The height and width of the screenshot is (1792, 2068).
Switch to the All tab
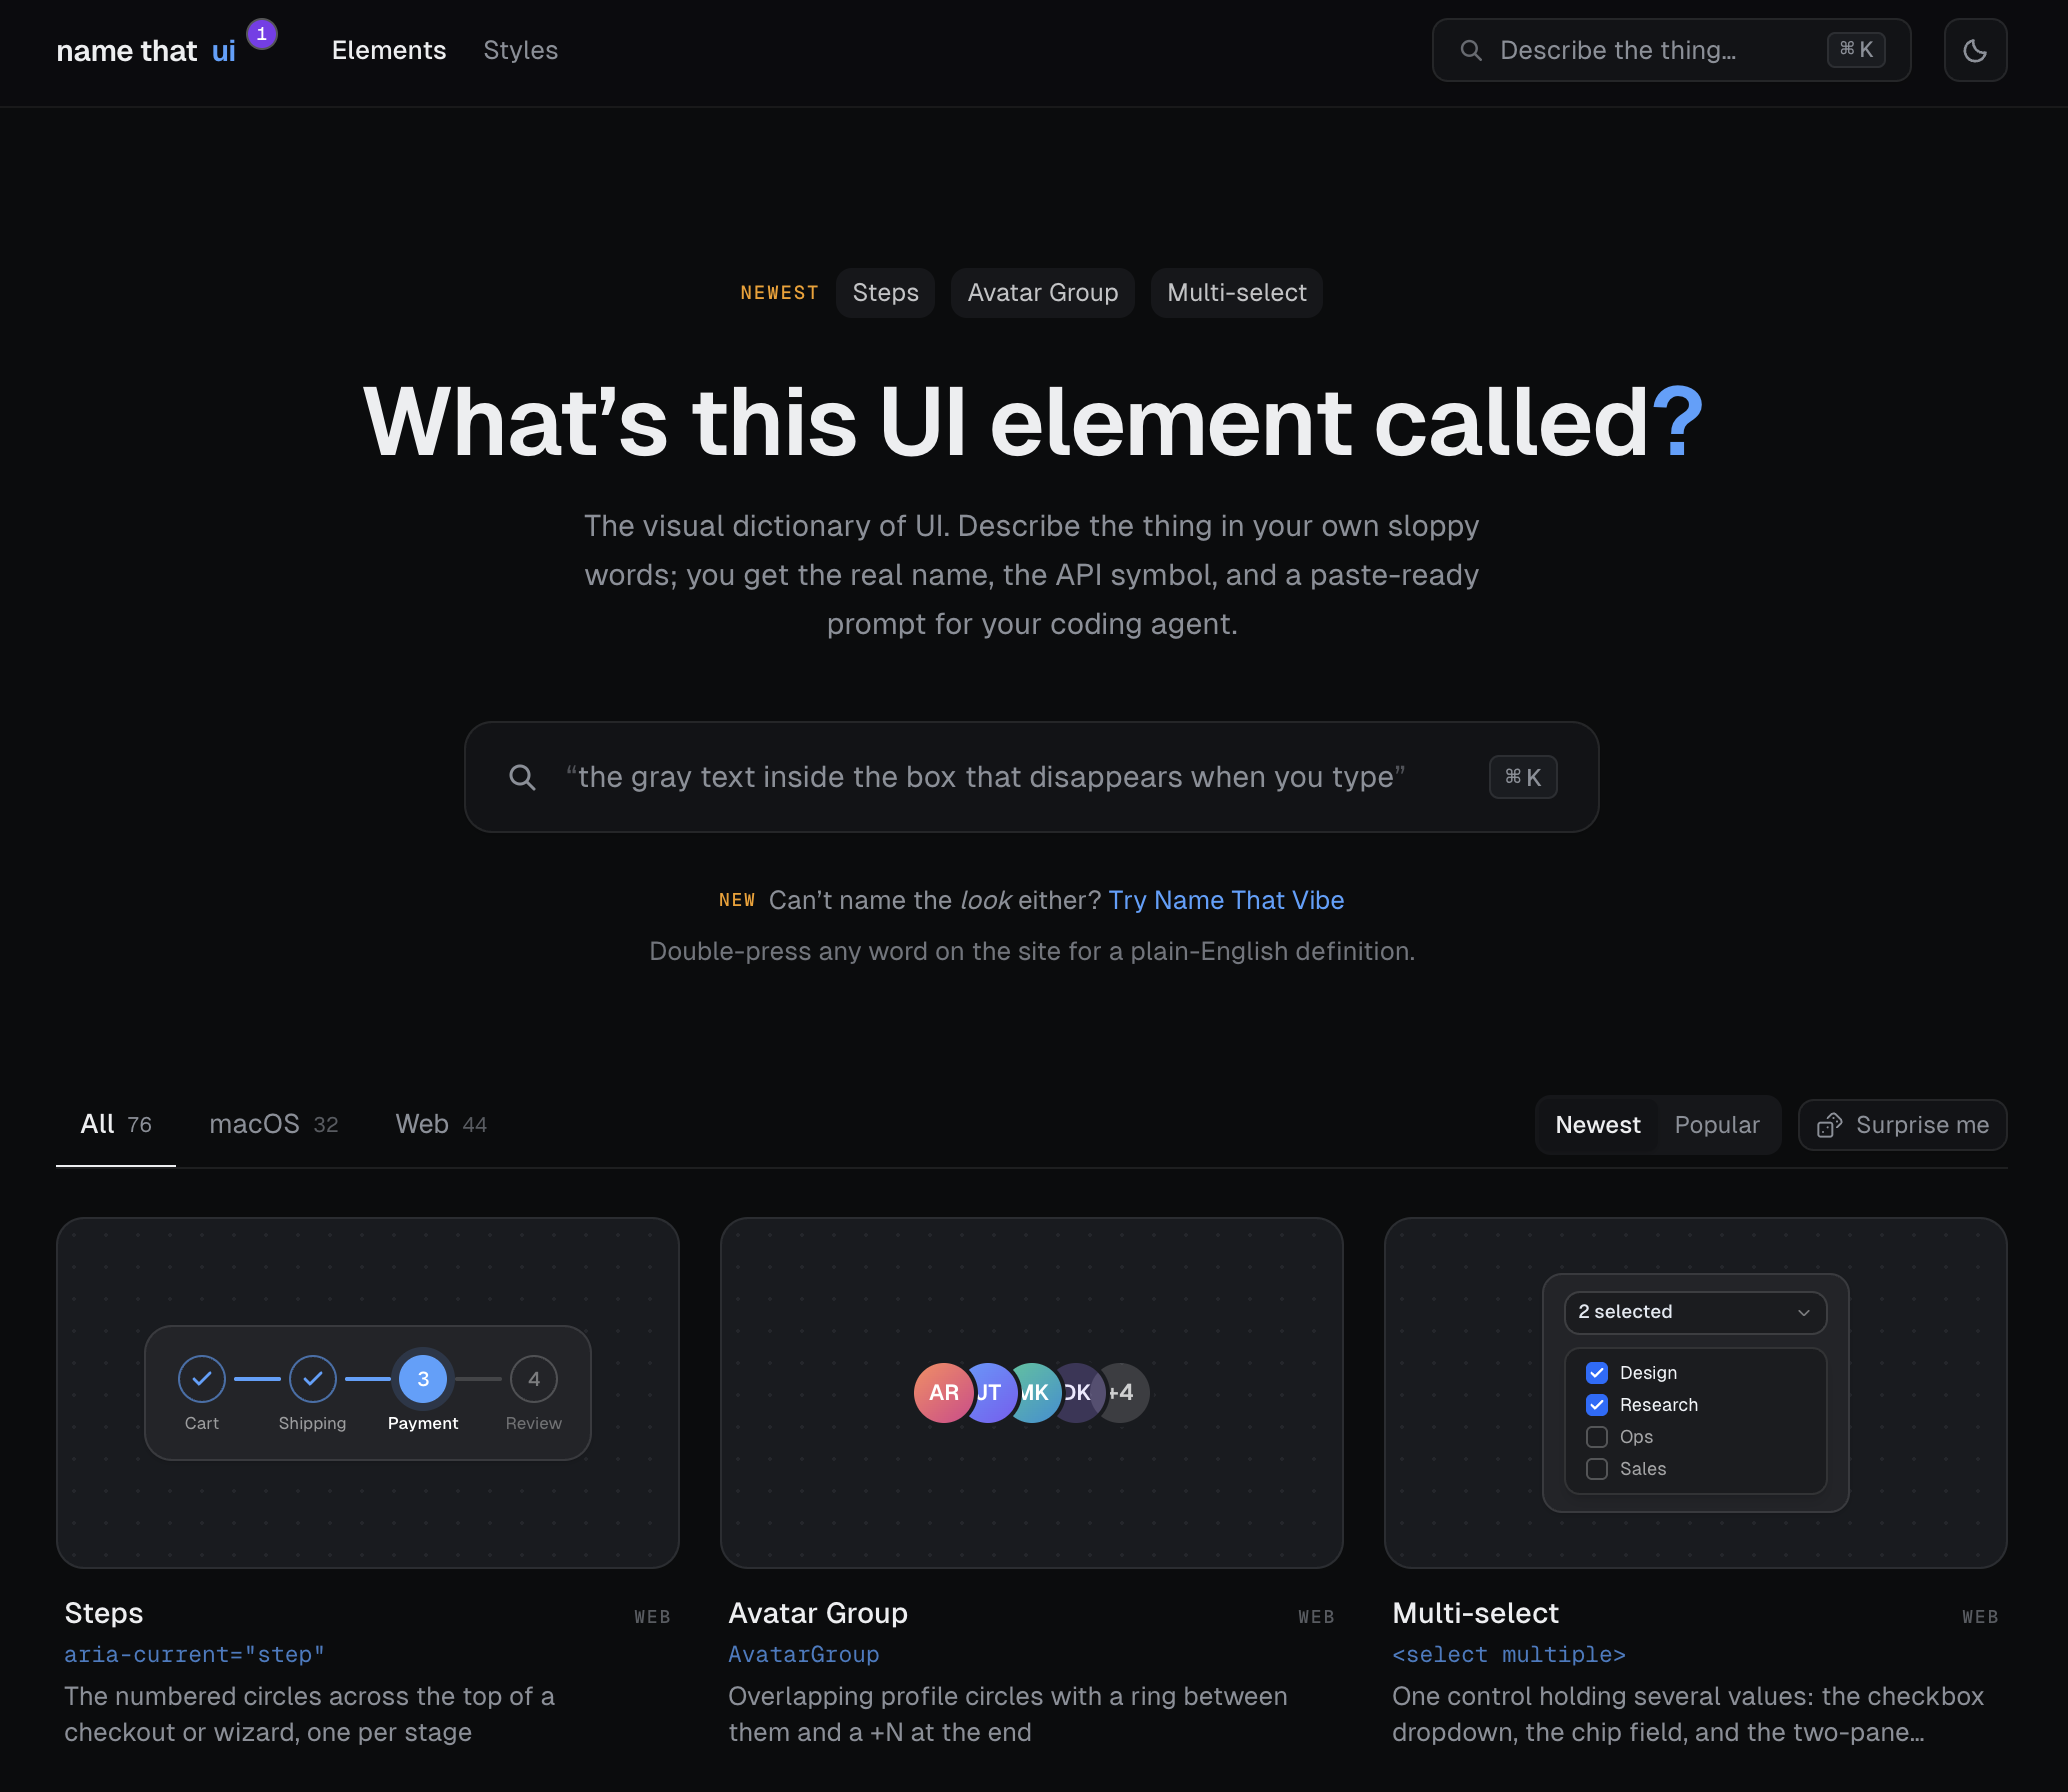(x=116, y=1124)
